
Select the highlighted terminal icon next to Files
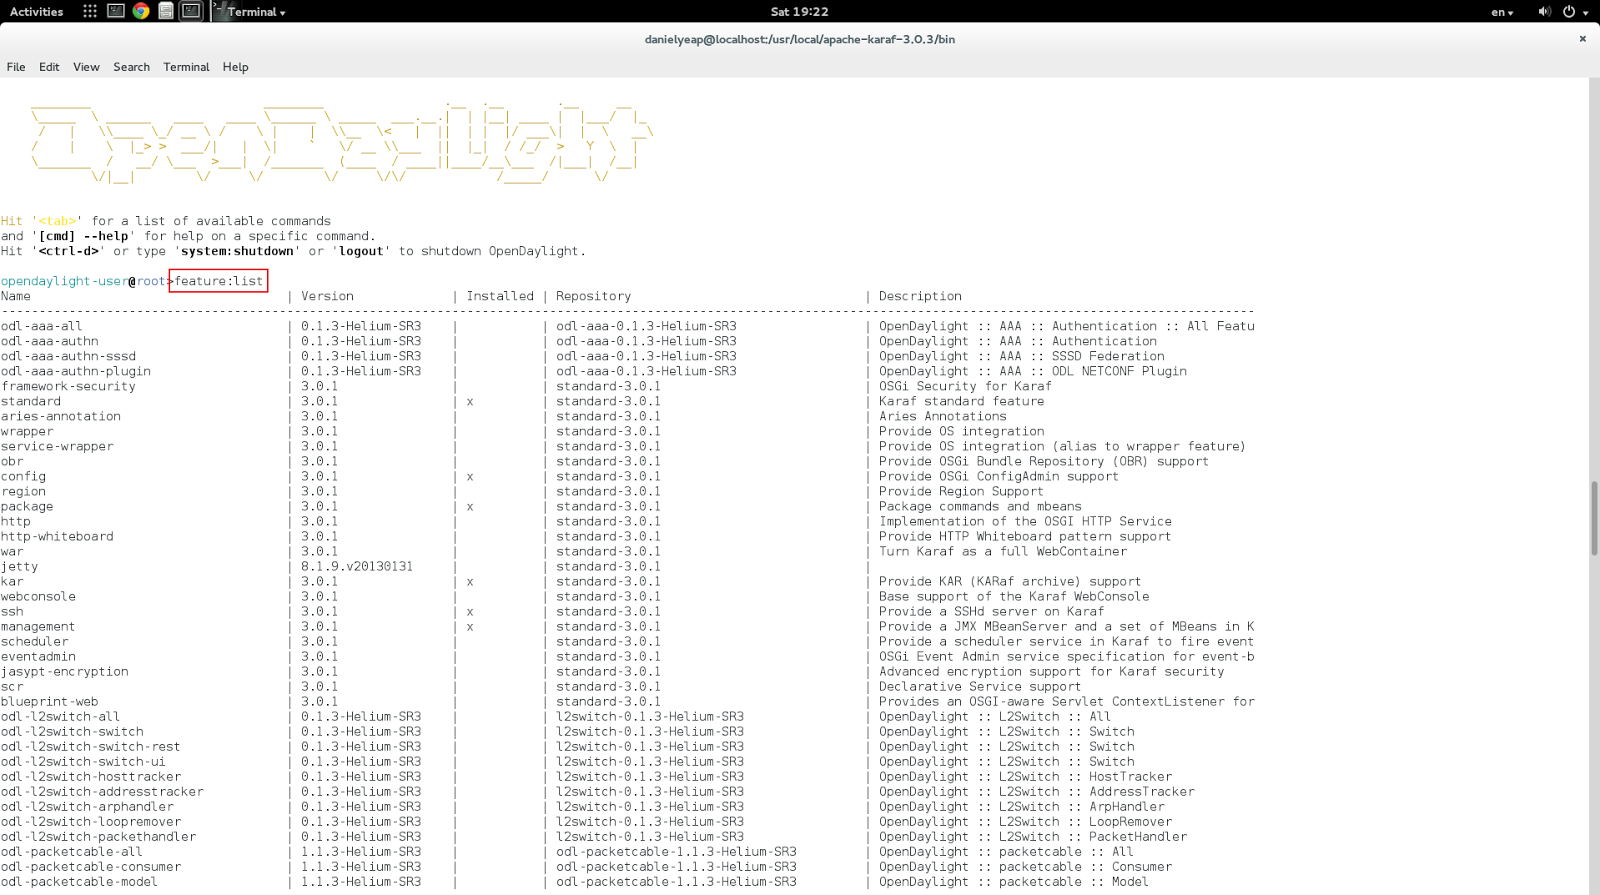click(191, 11)
